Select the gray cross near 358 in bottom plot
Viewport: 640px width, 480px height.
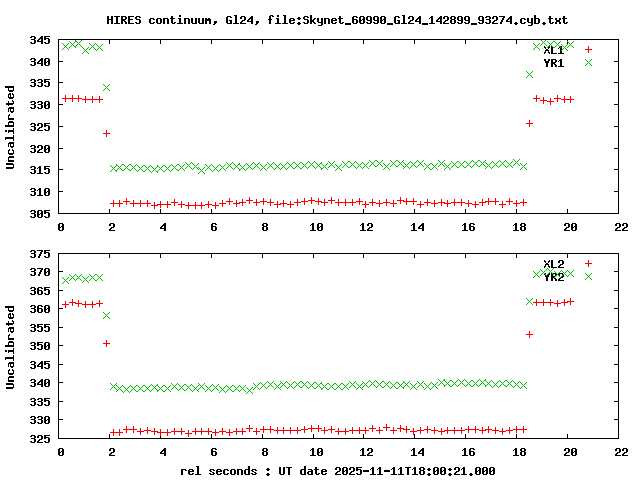point(106,315)
